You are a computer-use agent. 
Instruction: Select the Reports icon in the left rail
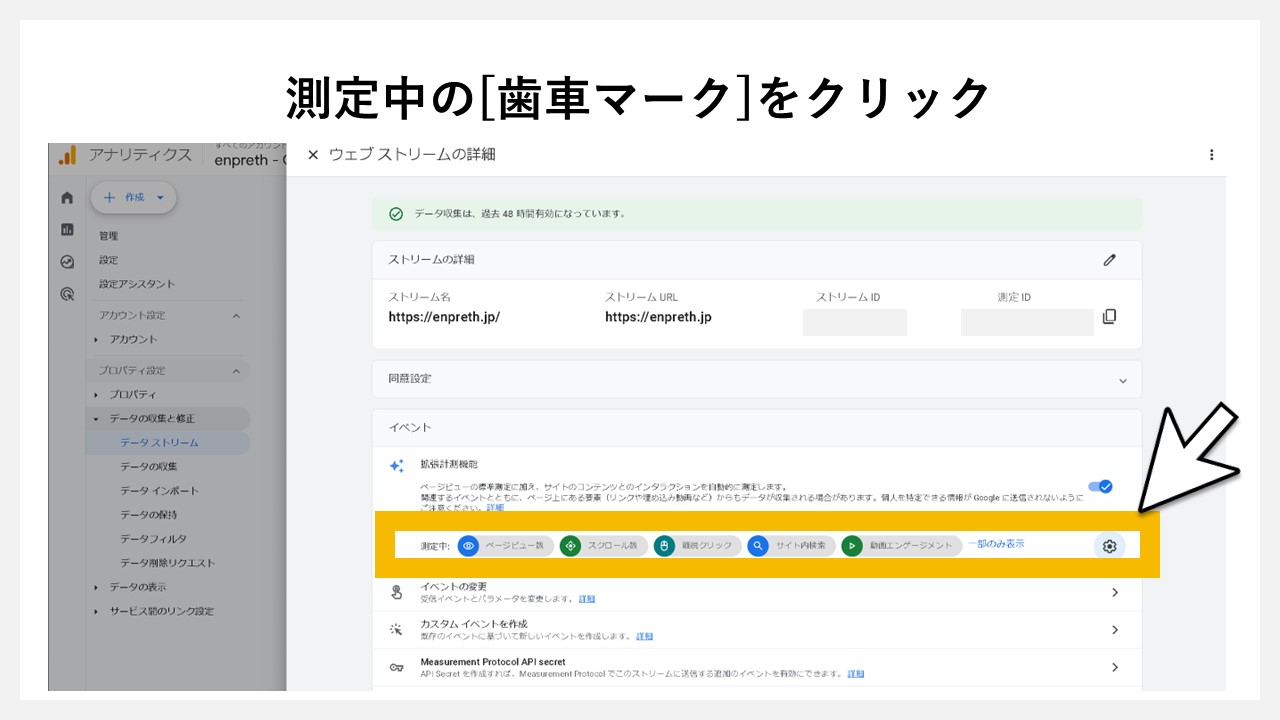[66, 229]
